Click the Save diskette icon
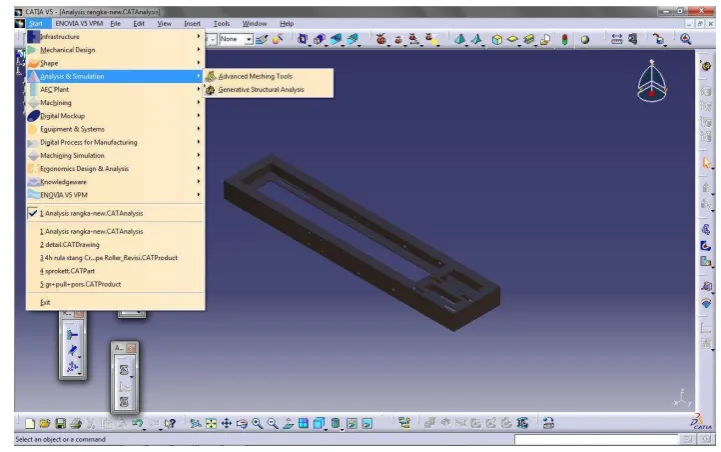Viewport: 721px width, 452px height. [60, 423]
